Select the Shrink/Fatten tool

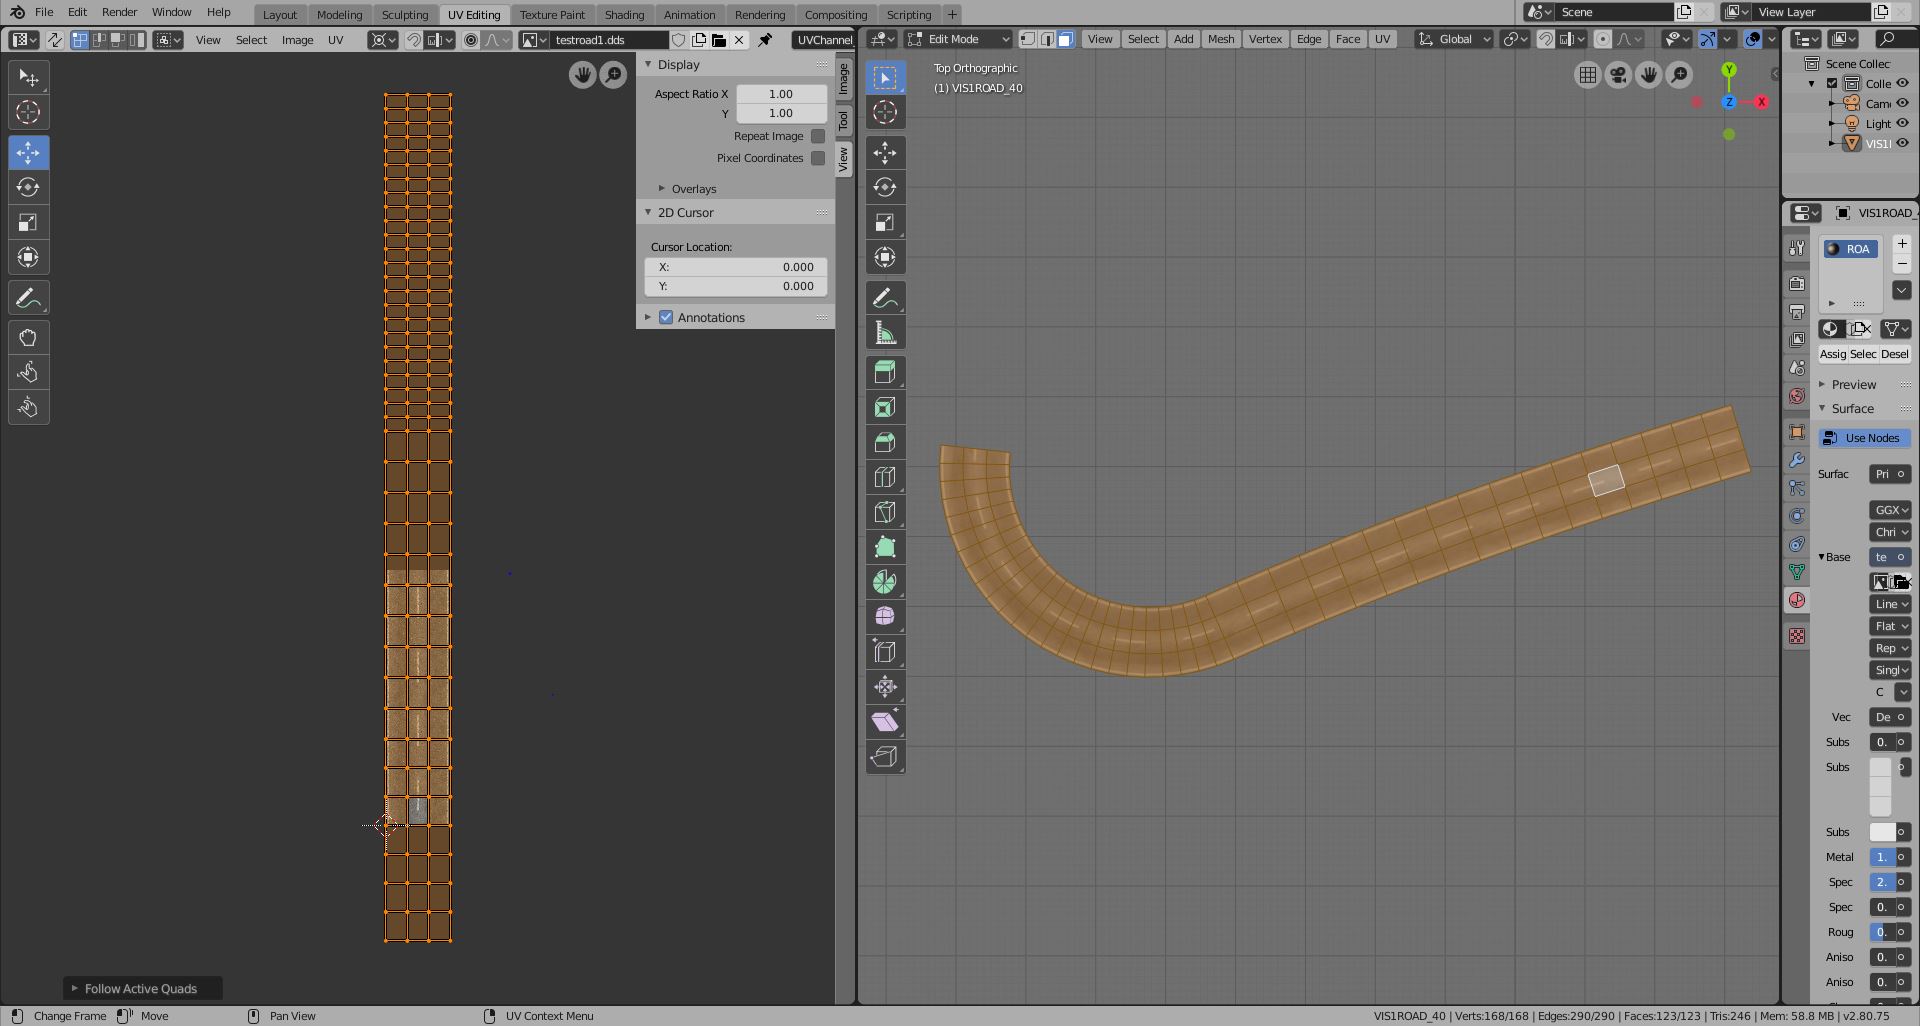click(885, 687)
